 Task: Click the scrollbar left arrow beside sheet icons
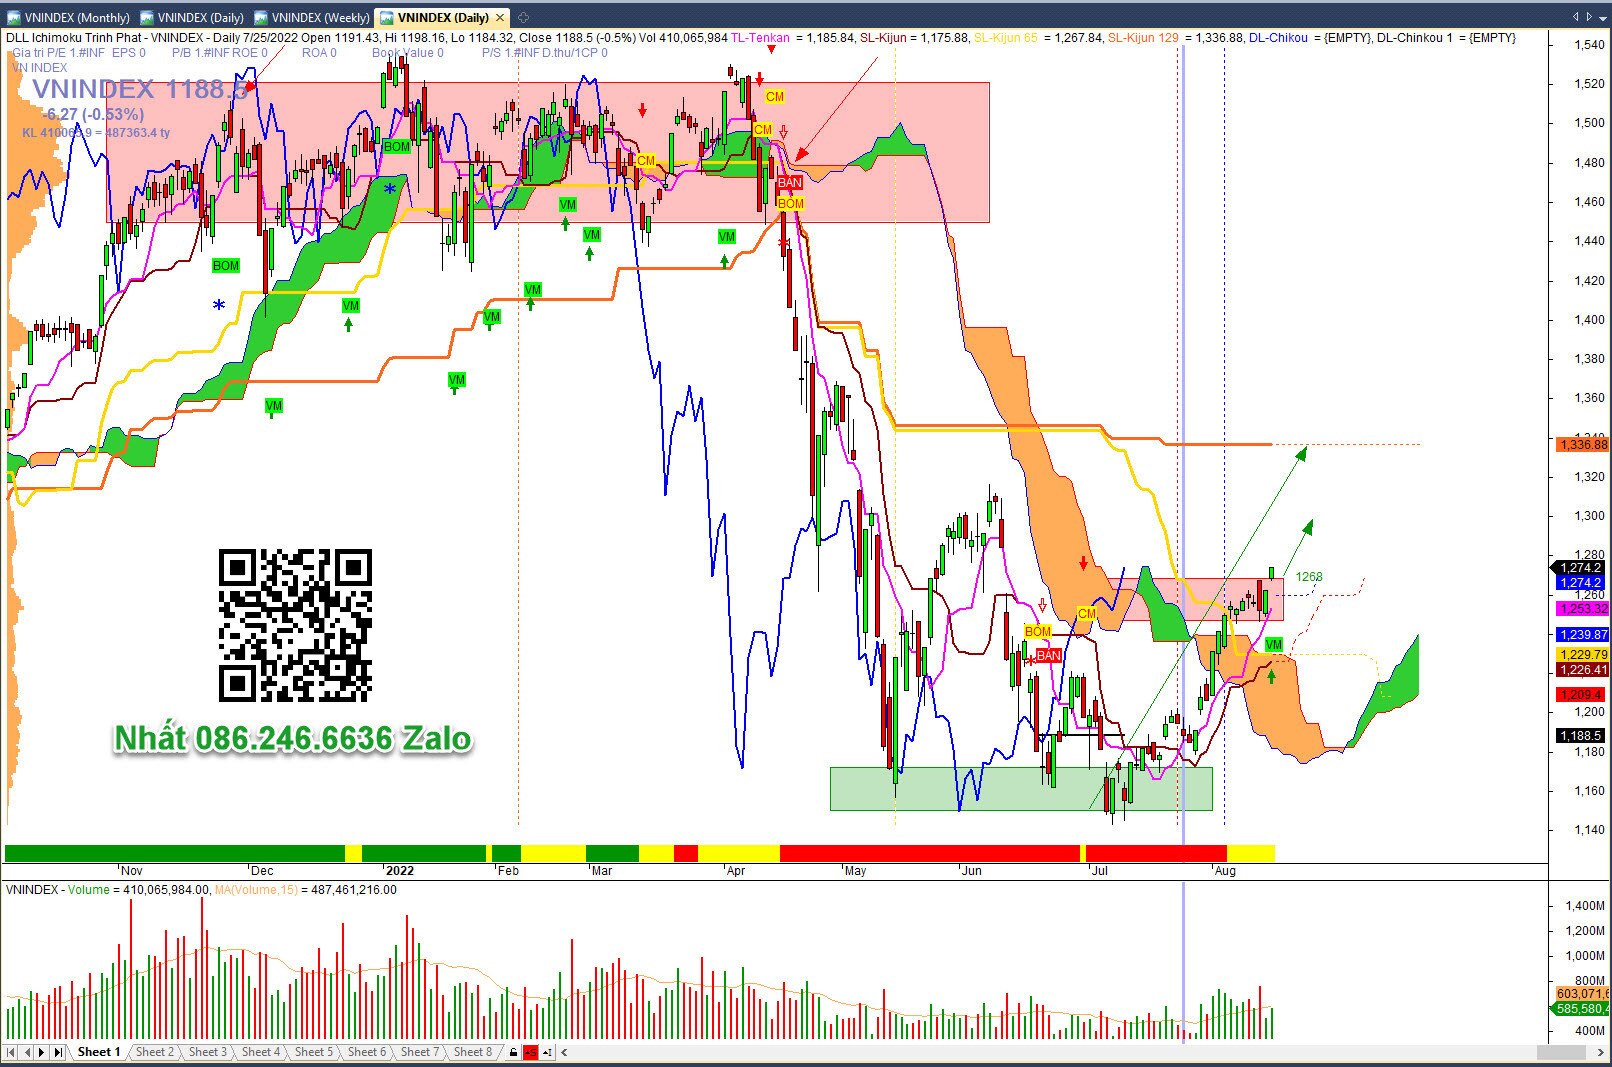coord(565,1052)
